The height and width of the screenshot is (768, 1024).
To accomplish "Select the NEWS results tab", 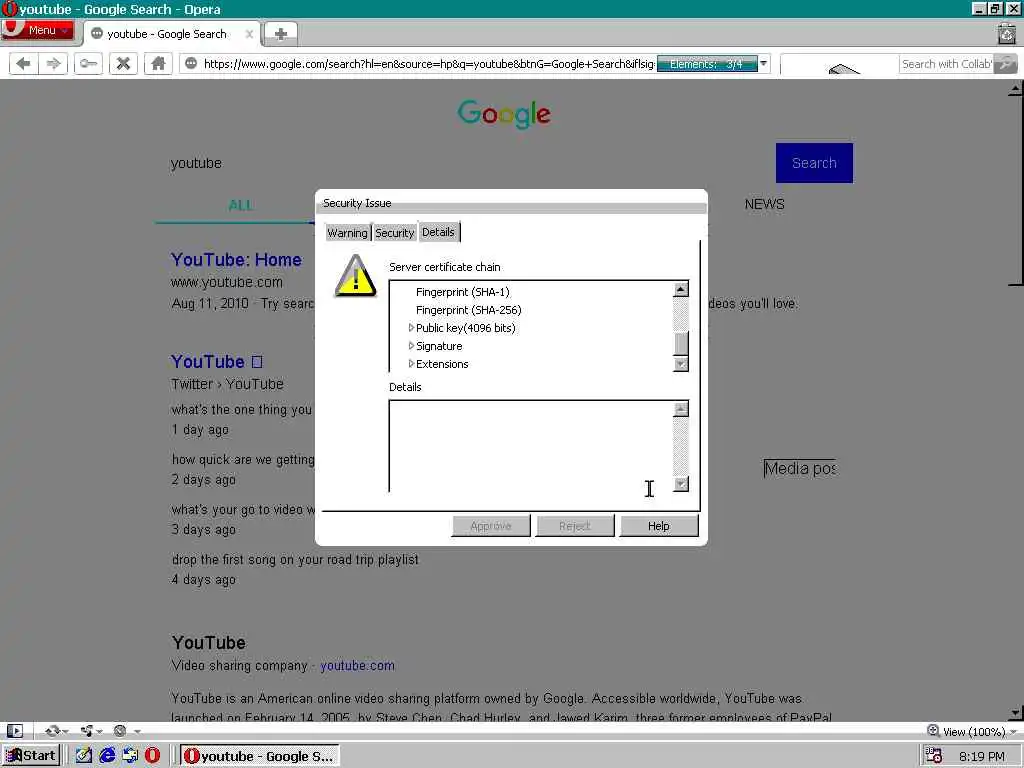I will [x=764, y=204].
